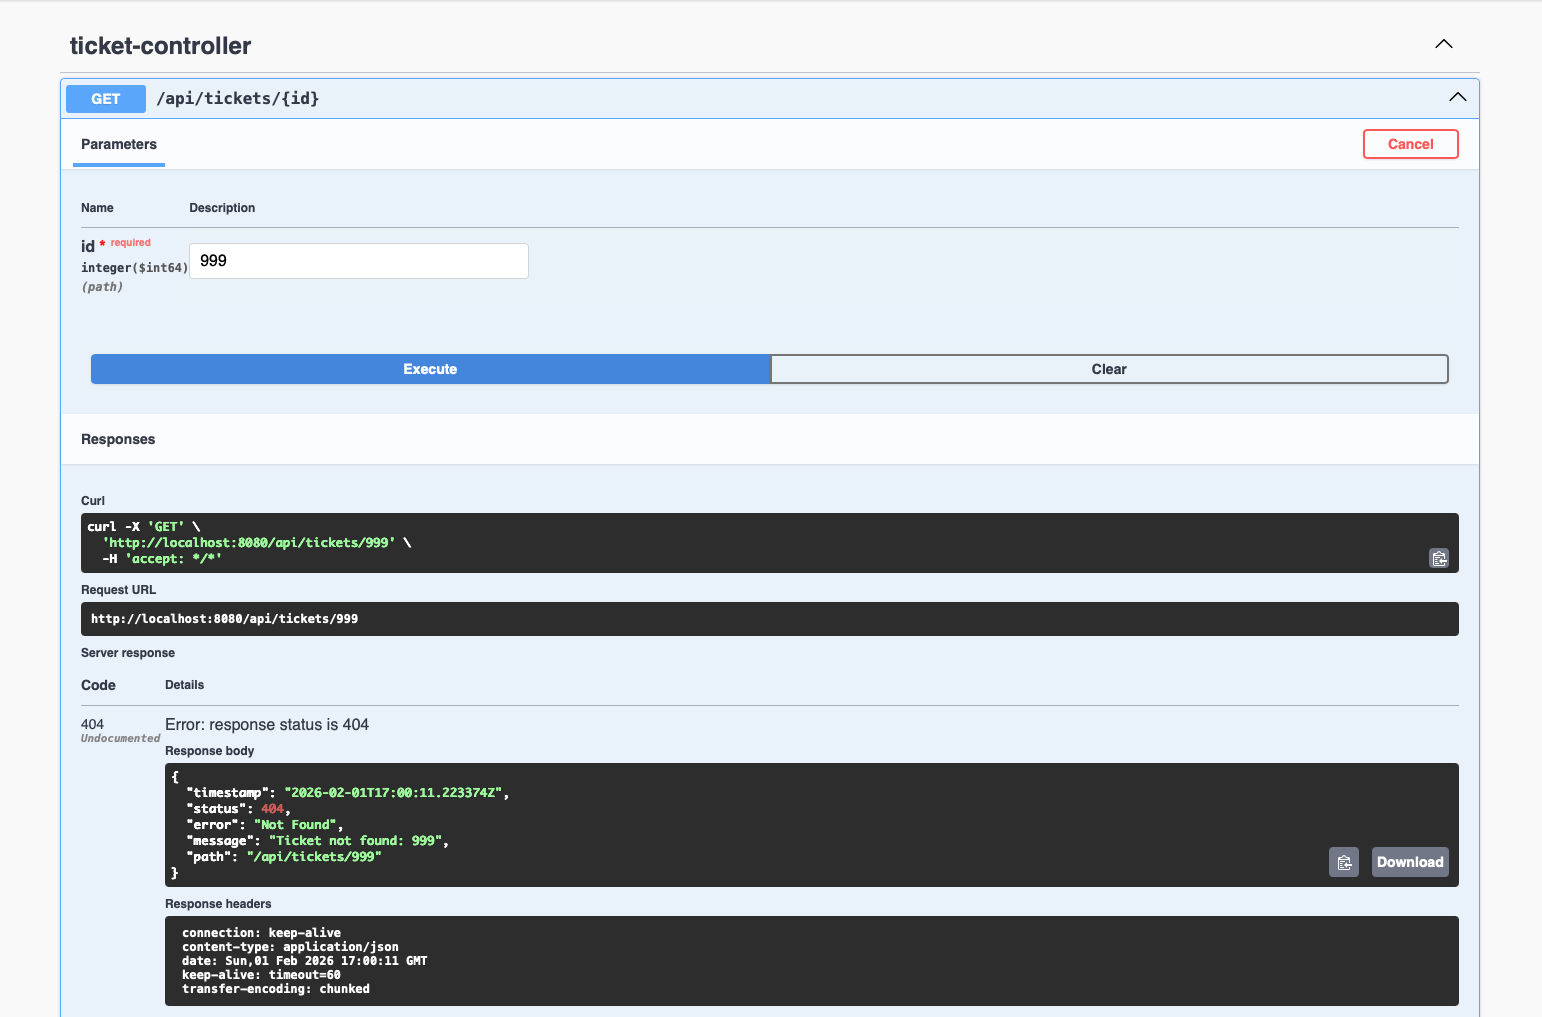The width and height of the screenshot is (1542, 1017).
Task: Copy the curl command using clipboard icon
Action: [1439, 558]
